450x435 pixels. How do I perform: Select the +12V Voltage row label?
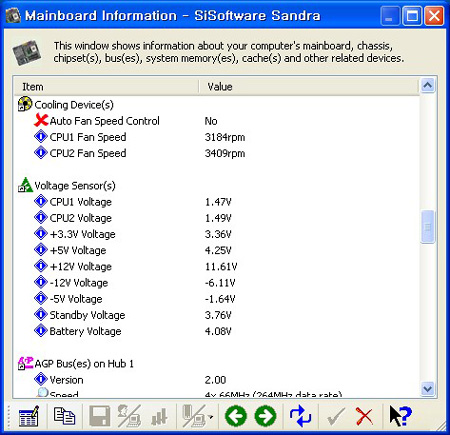point(81,266)
